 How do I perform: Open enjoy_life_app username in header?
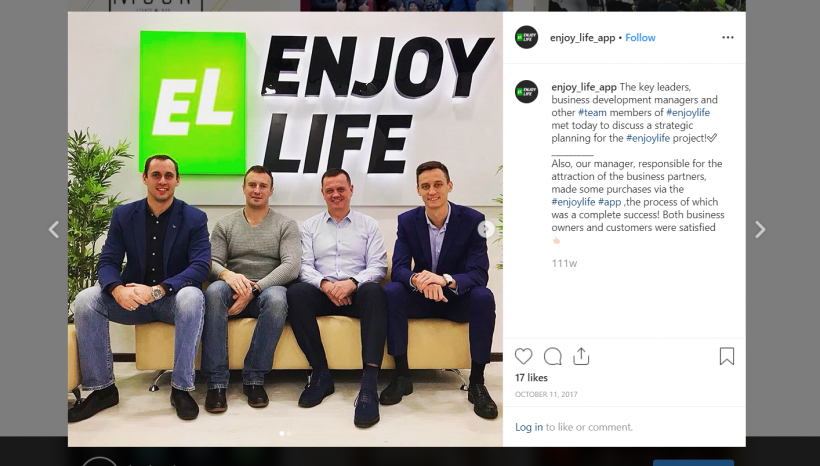[x=582, y=38]
